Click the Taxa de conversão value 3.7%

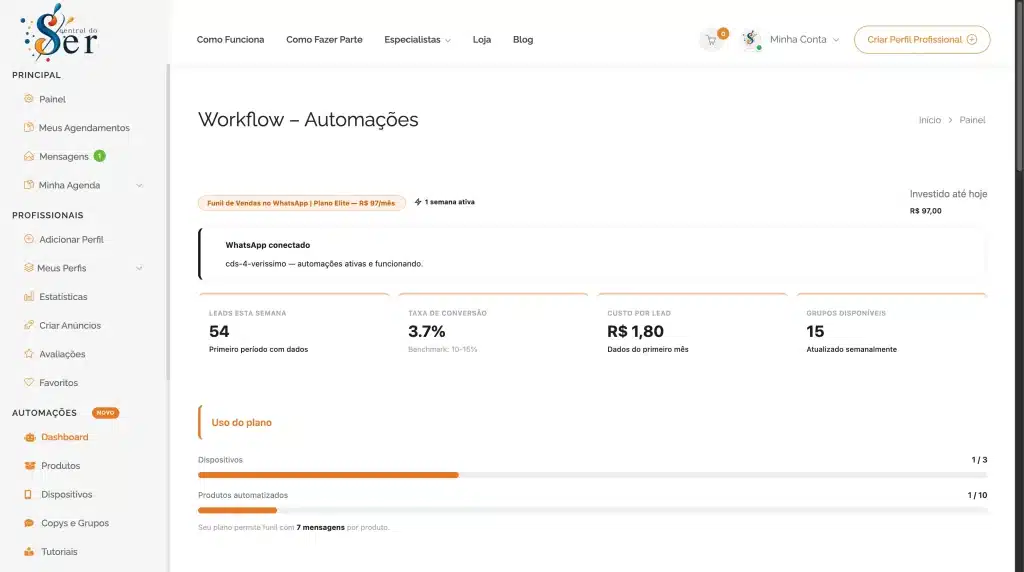[x=426, y=332]
